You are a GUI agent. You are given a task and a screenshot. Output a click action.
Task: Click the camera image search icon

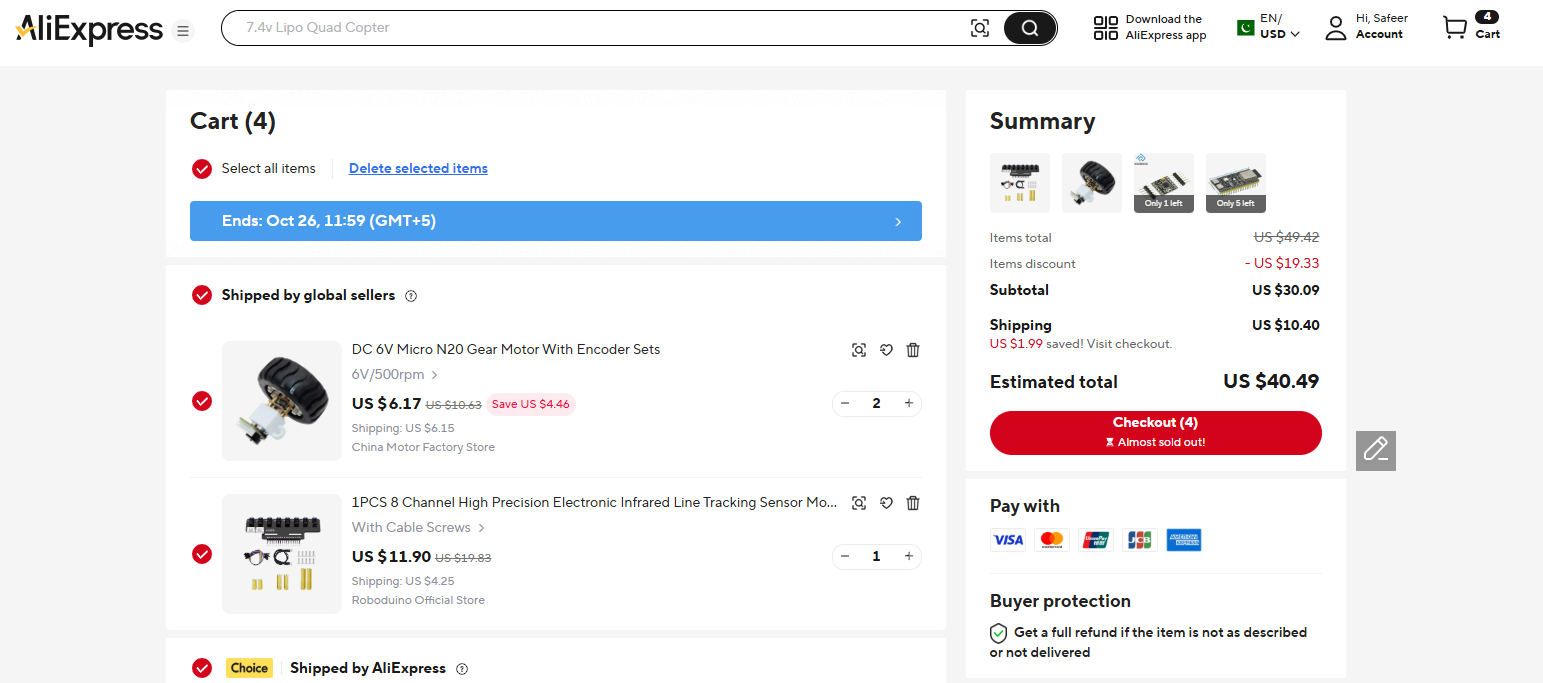980,28
